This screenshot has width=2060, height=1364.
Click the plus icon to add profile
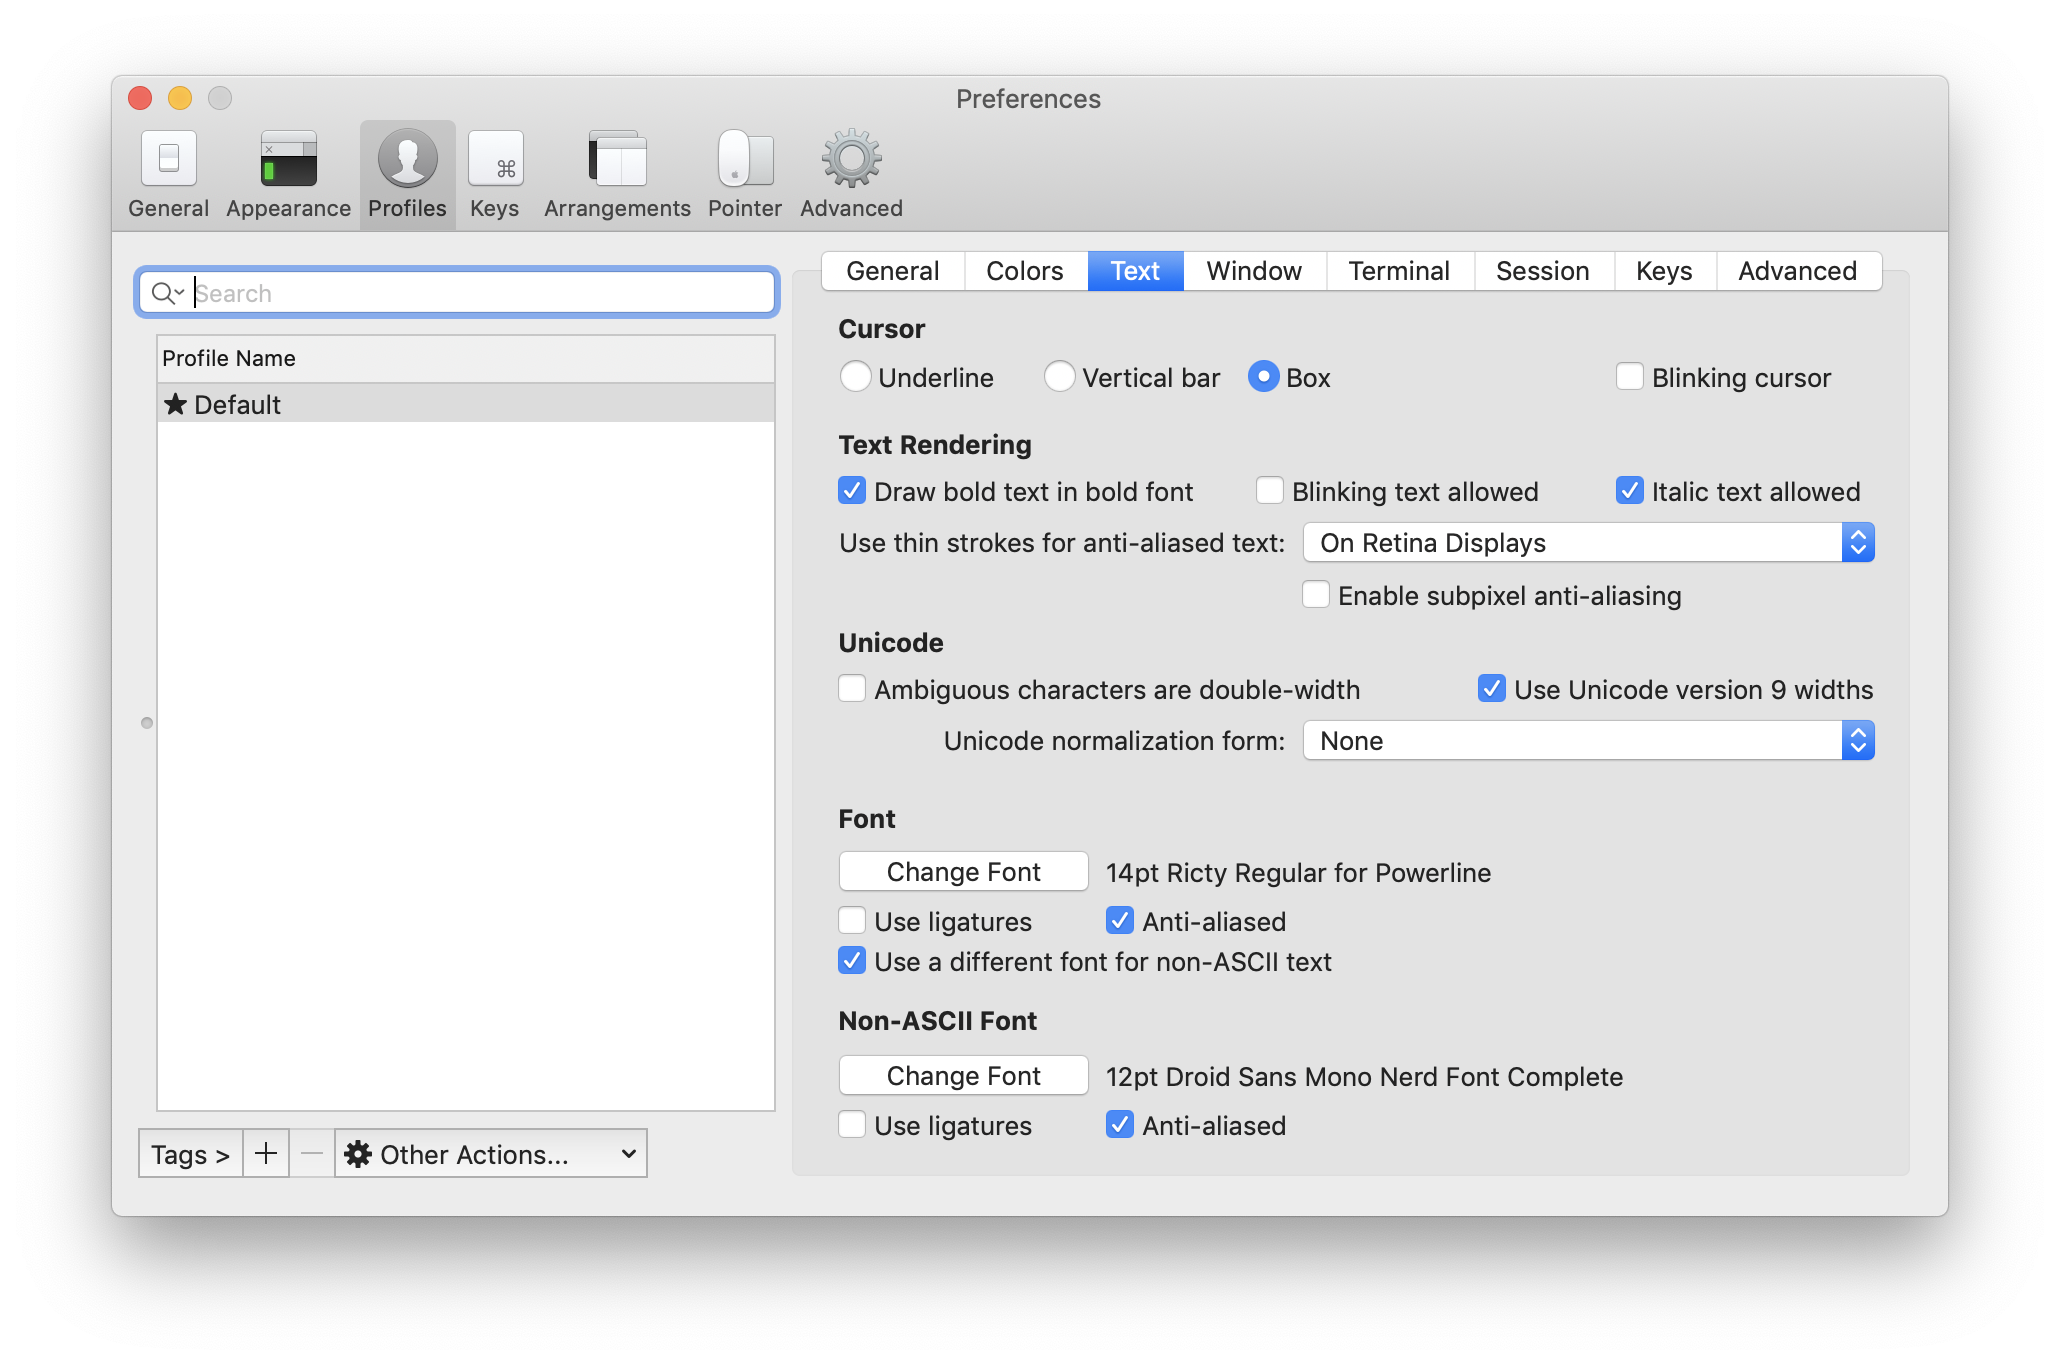coord(266,1154)
